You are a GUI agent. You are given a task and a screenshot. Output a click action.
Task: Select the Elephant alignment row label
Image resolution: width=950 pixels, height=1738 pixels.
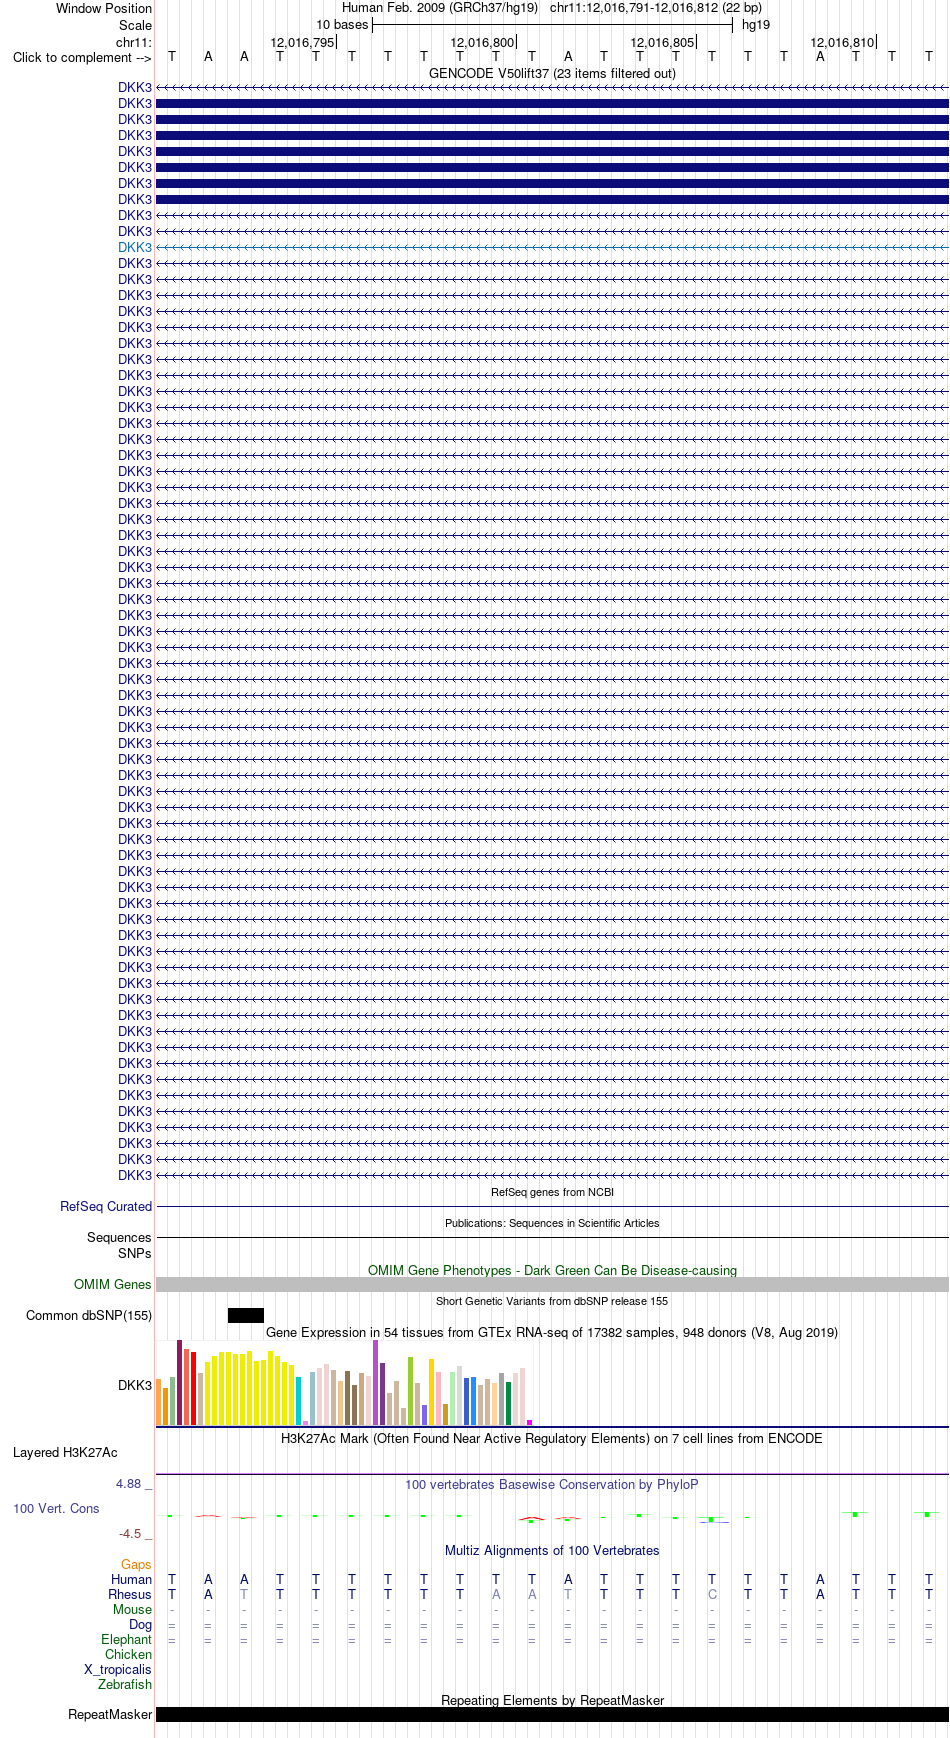click(x=126, y=1639)
